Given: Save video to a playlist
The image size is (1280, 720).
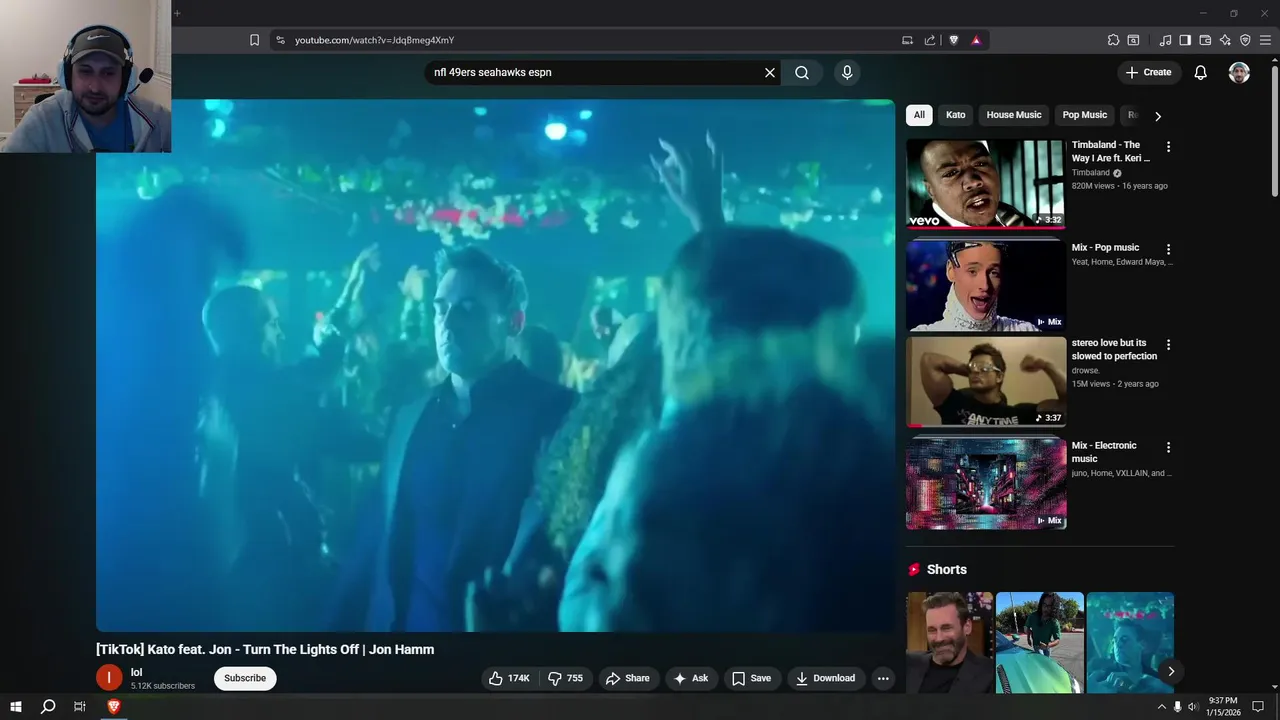Looking at the screenshot, I should pyautogui.click(x=751, y=678).
